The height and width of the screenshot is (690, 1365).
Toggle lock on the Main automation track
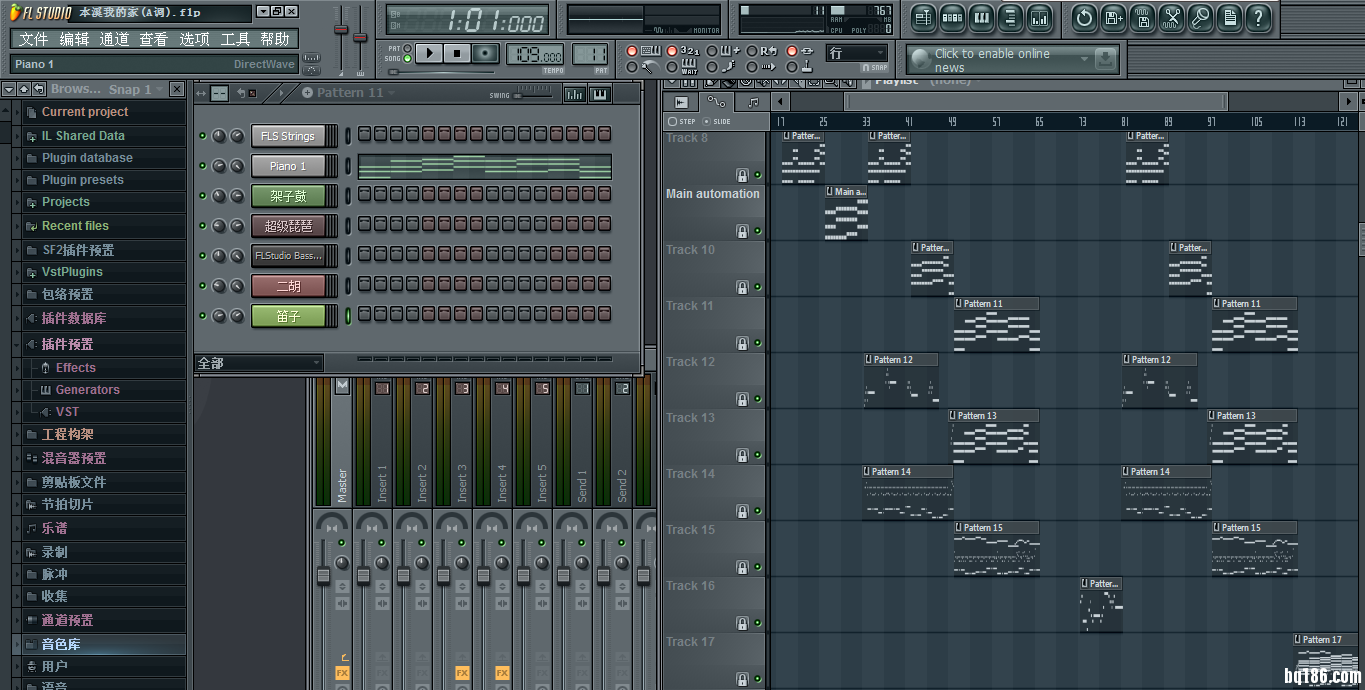[x=742, y=231]
